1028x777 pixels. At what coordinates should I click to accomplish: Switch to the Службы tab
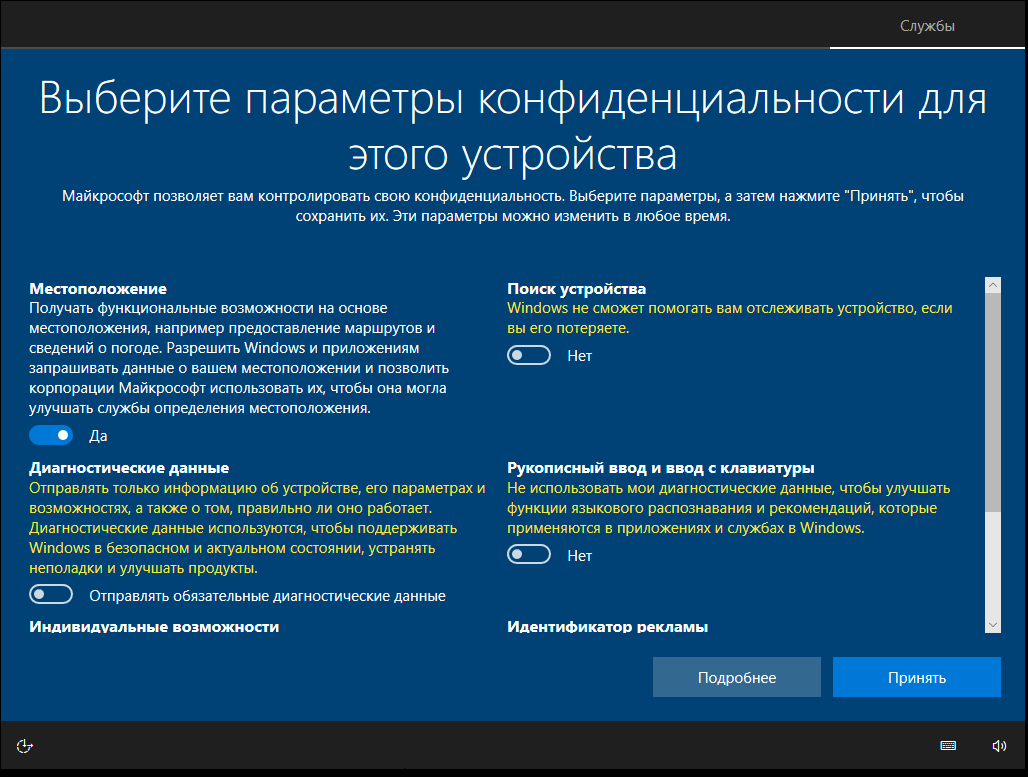point(927,26)
